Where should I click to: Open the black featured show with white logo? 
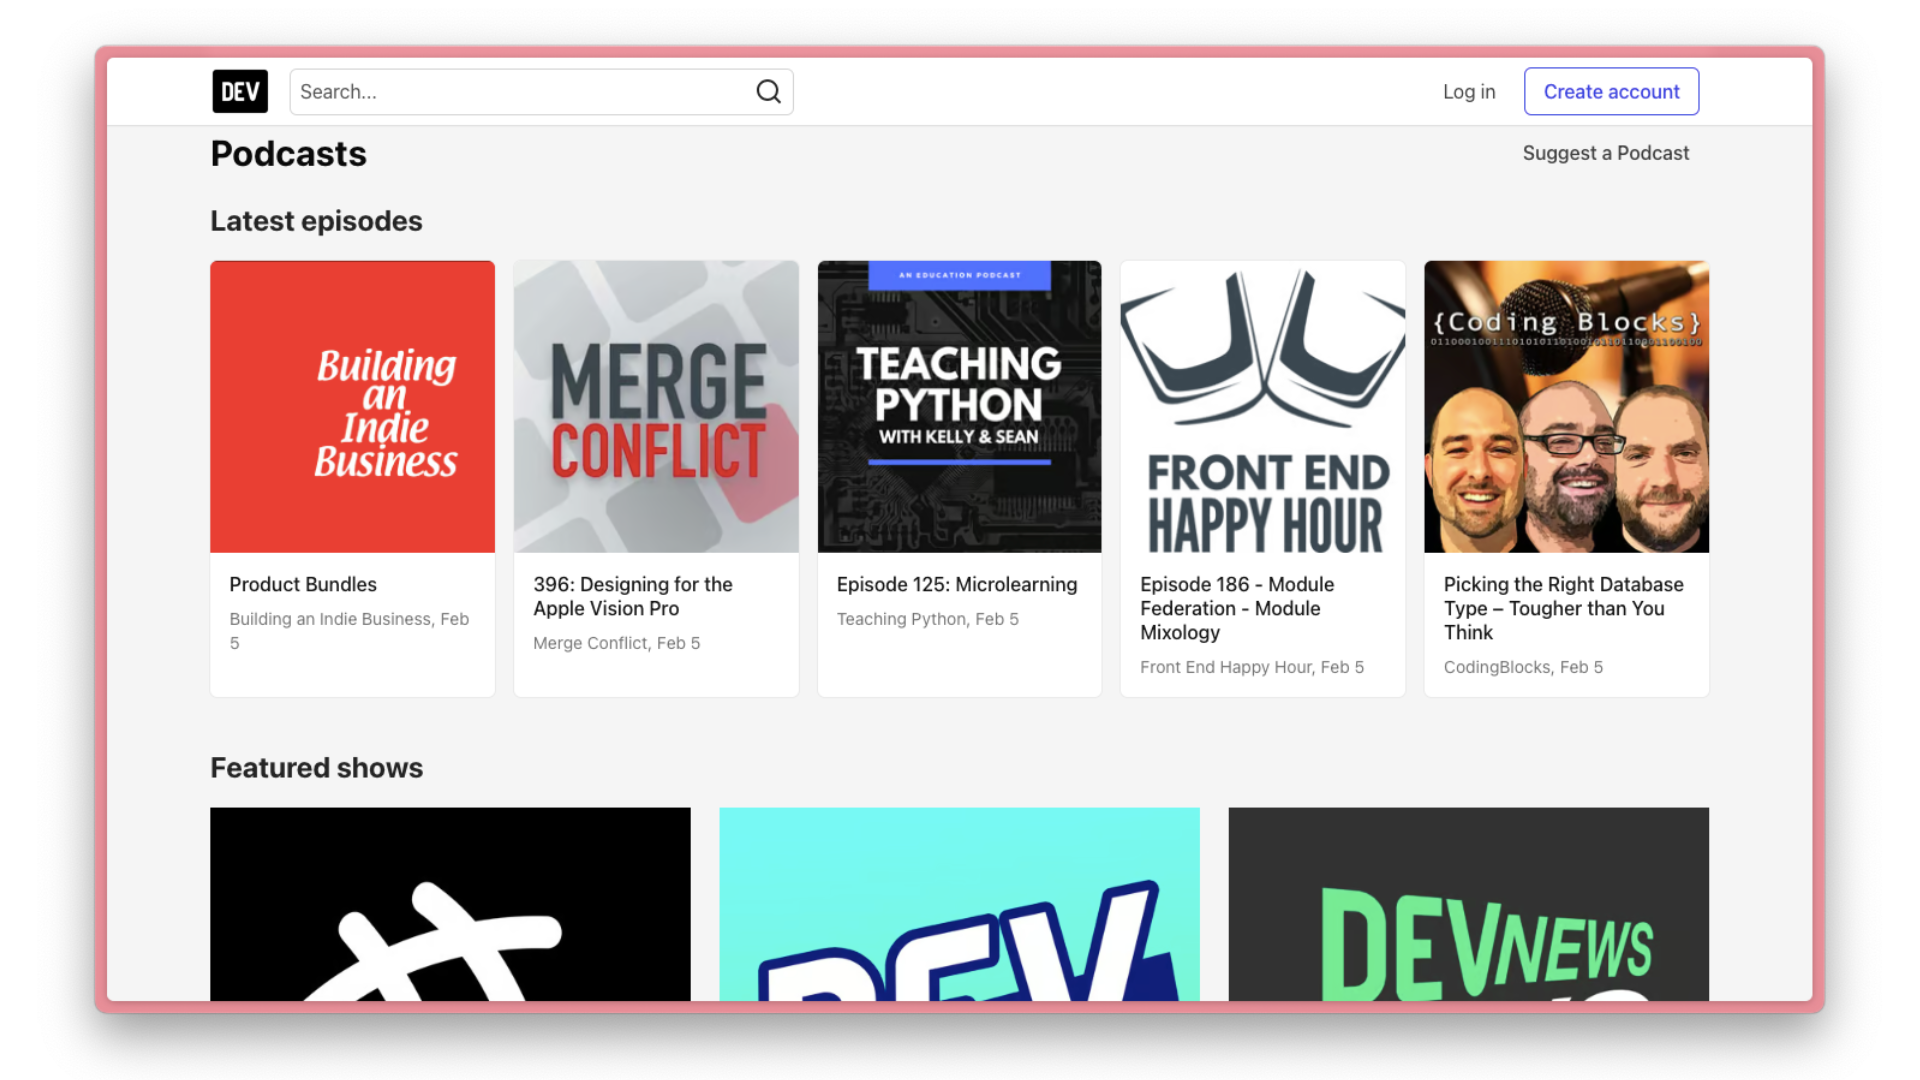point(450,904)
